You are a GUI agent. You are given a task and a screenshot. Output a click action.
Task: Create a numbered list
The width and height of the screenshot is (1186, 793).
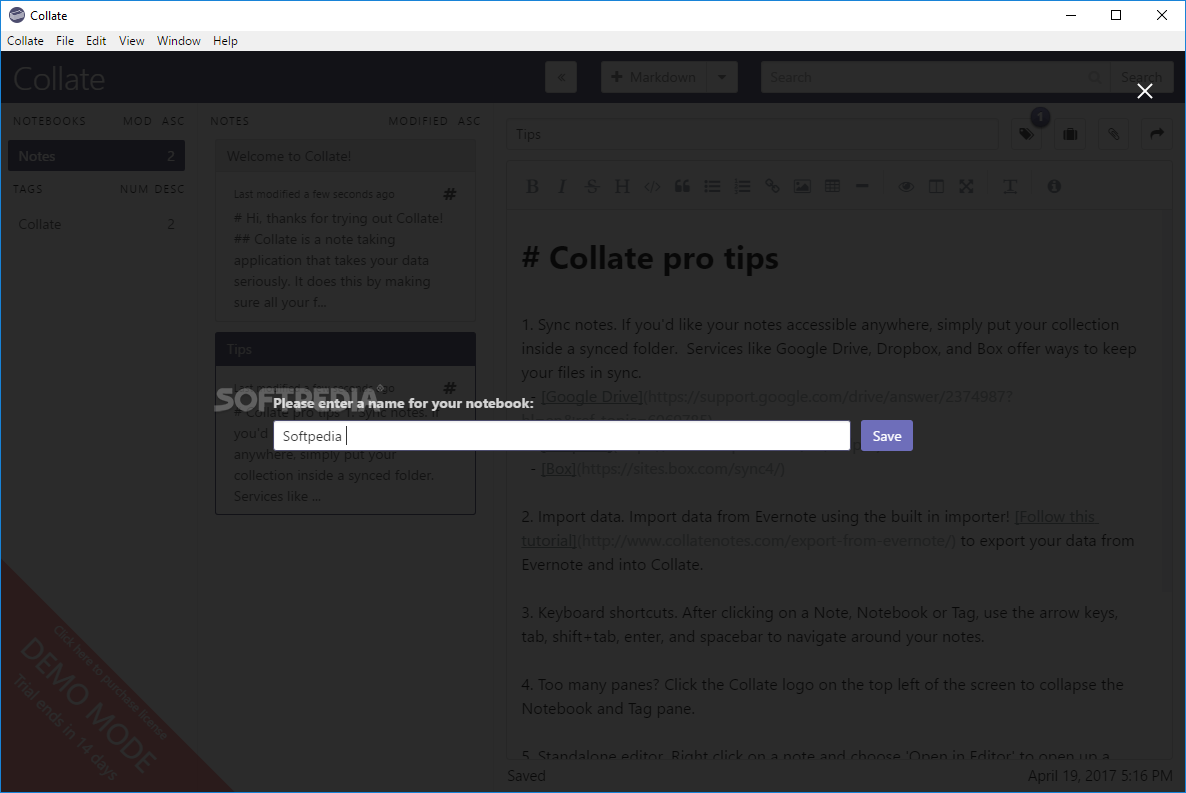point(742,186)
